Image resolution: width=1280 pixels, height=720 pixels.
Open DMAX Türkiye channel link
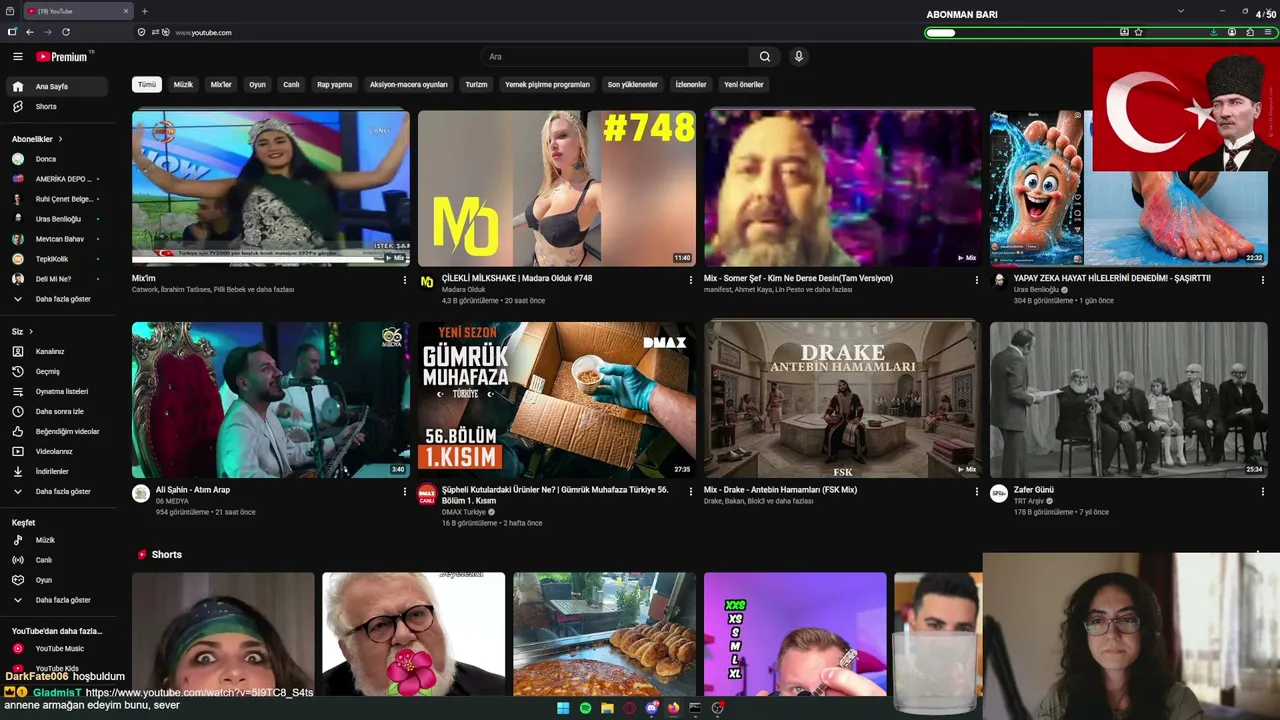464,512
